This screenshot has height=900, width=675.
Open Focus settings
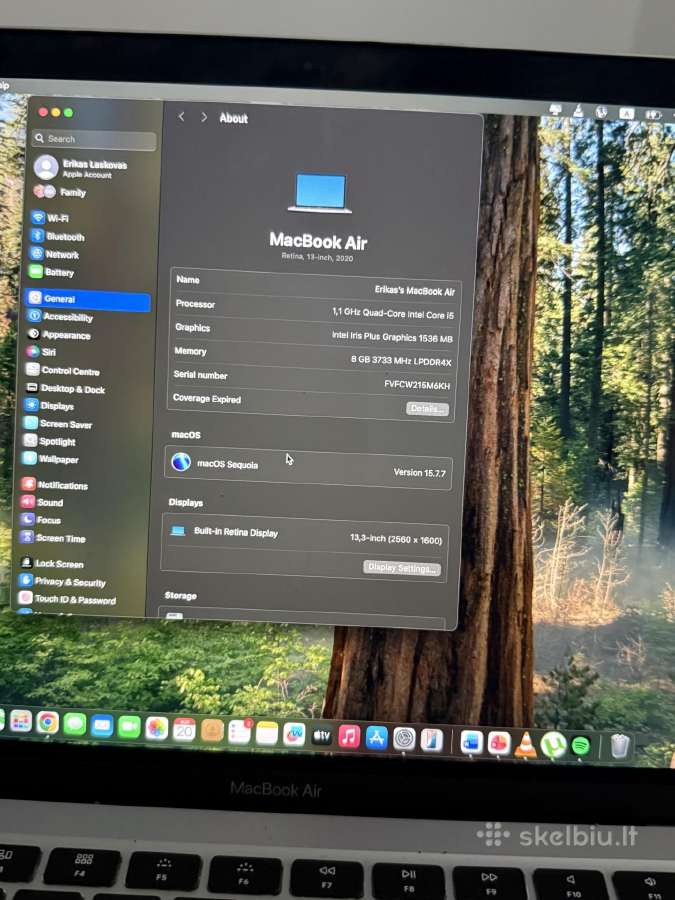(41, 519)
